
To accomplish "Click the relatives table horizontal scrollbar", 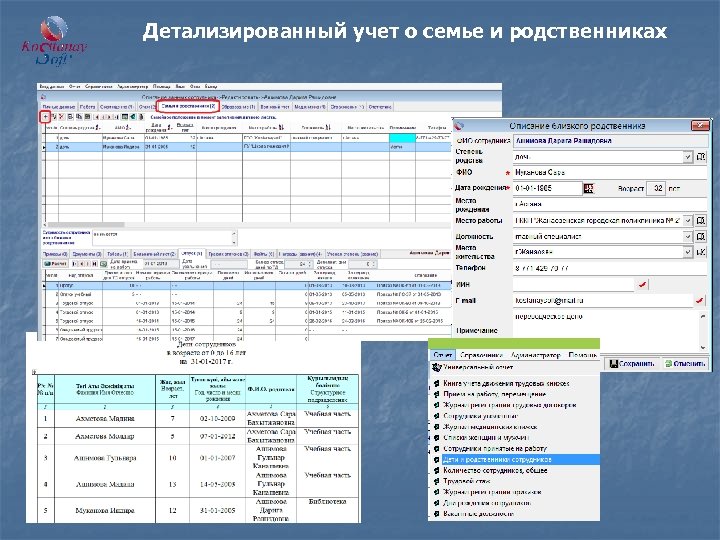I will 84,225.
